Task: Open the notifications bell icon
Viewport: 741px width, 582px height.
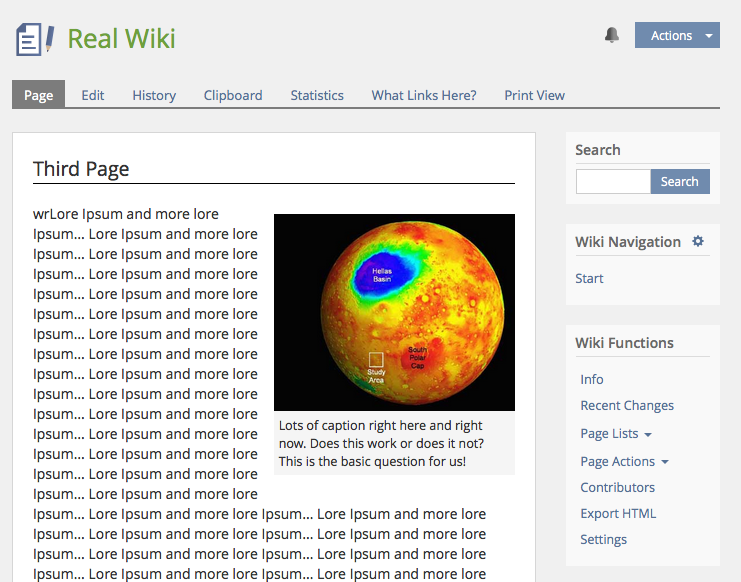Action: click(x=612, y=35)
